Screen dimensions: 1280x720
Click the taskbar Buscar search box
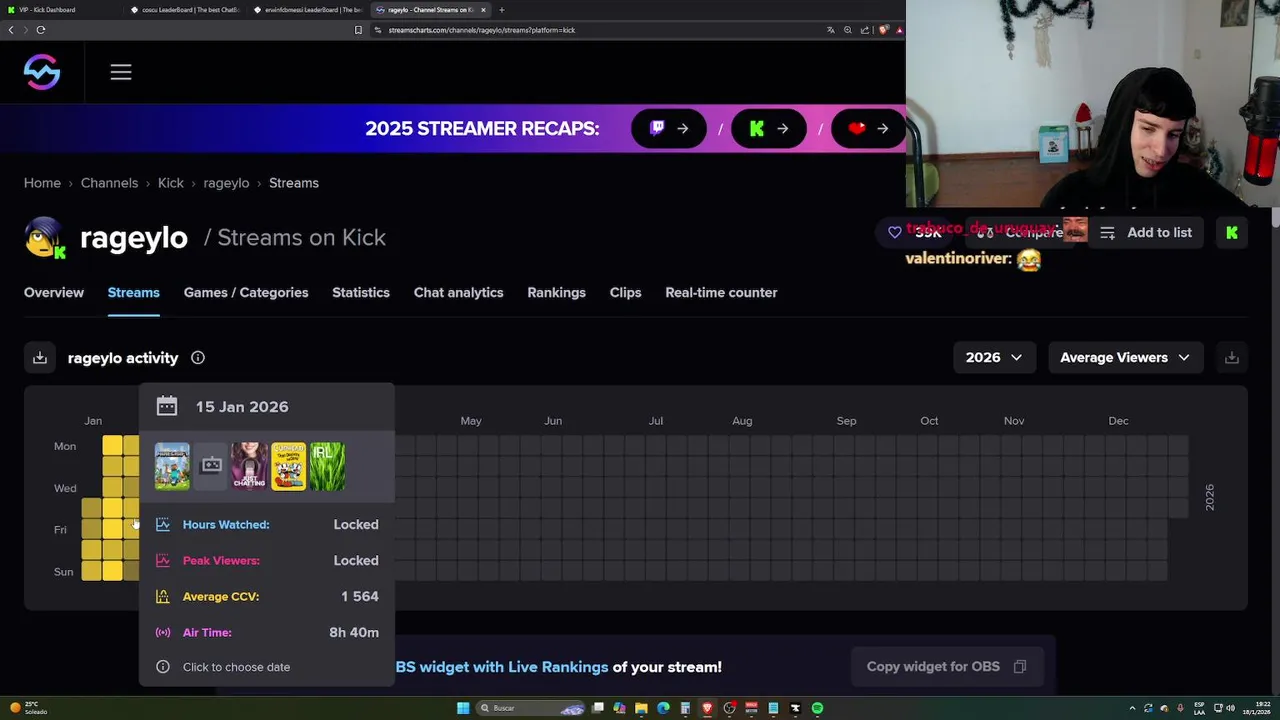click(530, 708)
